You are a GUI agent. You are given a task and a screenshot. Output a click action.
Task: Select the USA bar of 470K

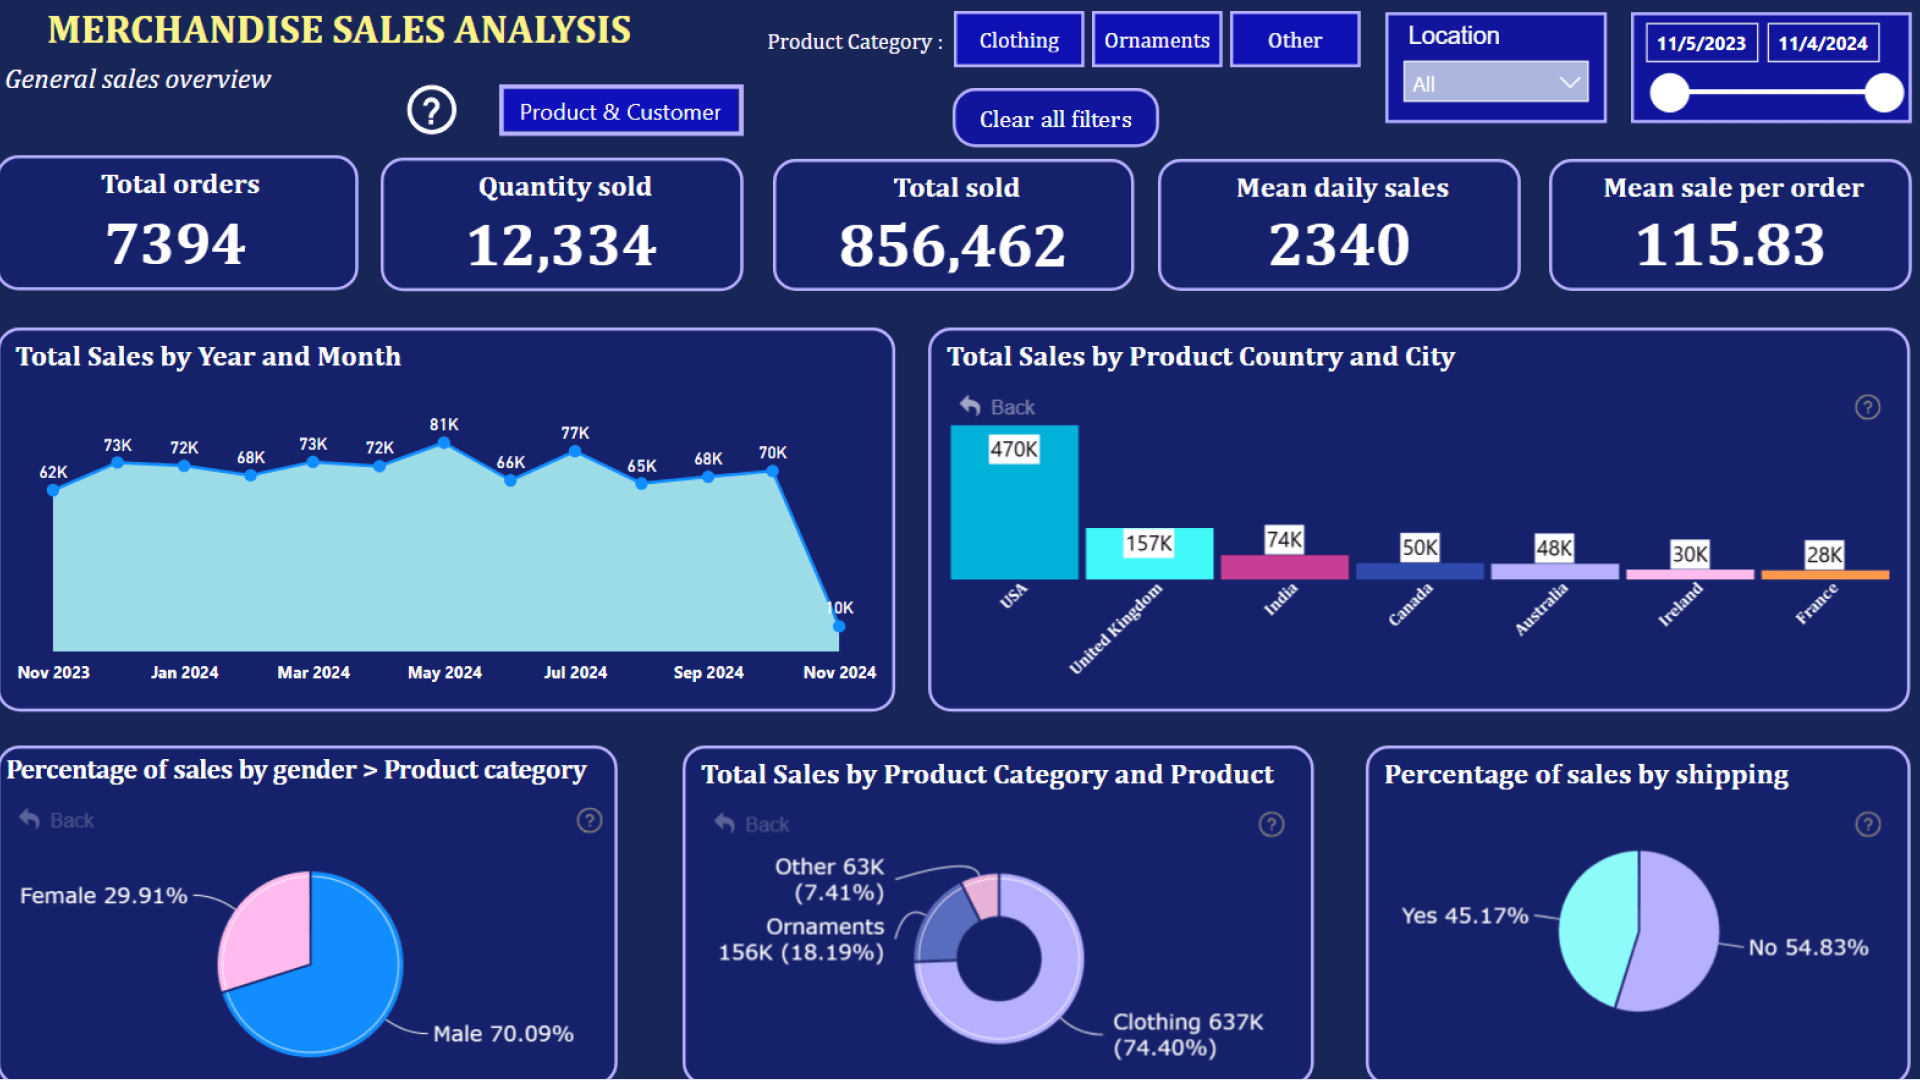[1014, 503]
